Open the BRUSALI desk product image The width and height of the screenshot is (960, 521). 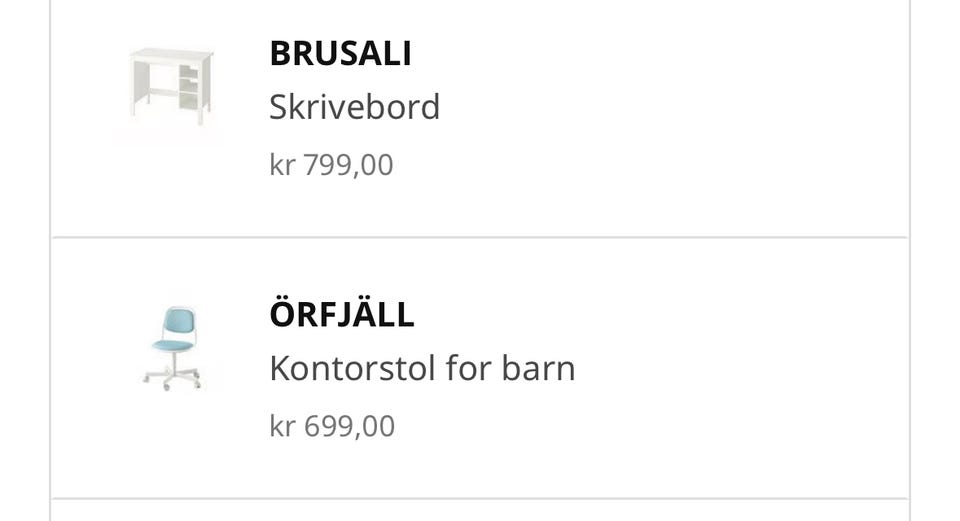171,87
